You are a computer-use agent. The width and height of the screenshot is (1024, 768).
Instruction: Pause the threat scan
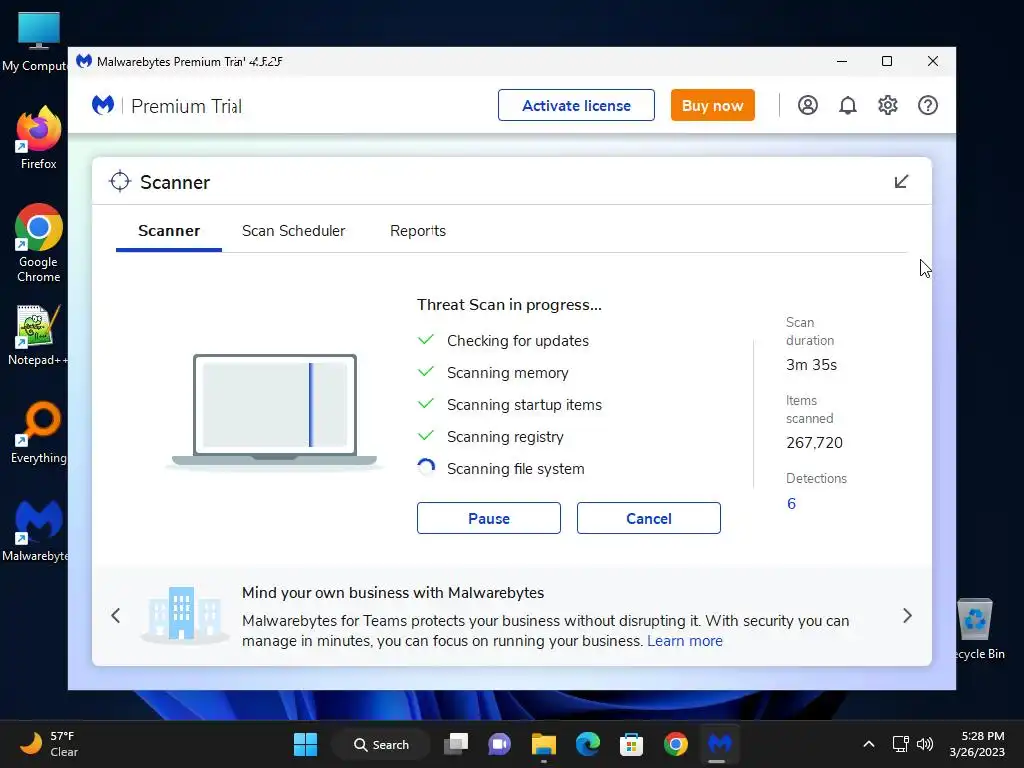[x=488, y=518]
